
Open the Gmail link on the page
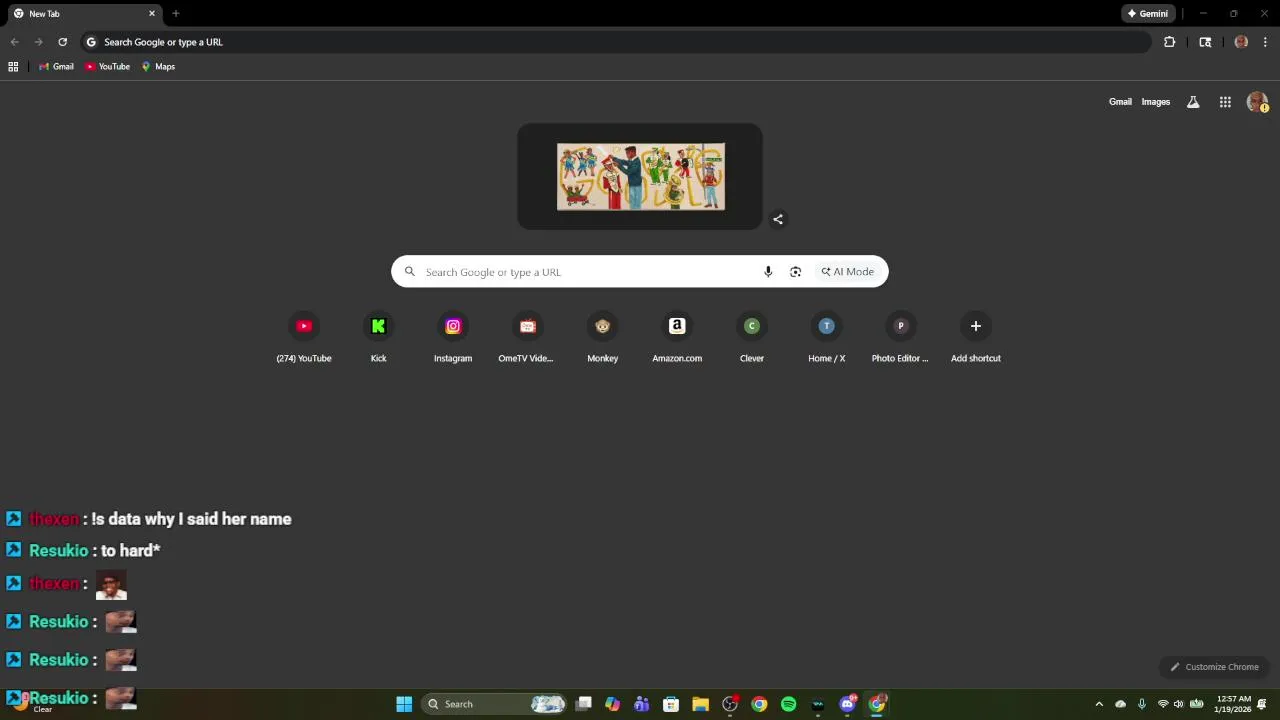[1120, 102]
